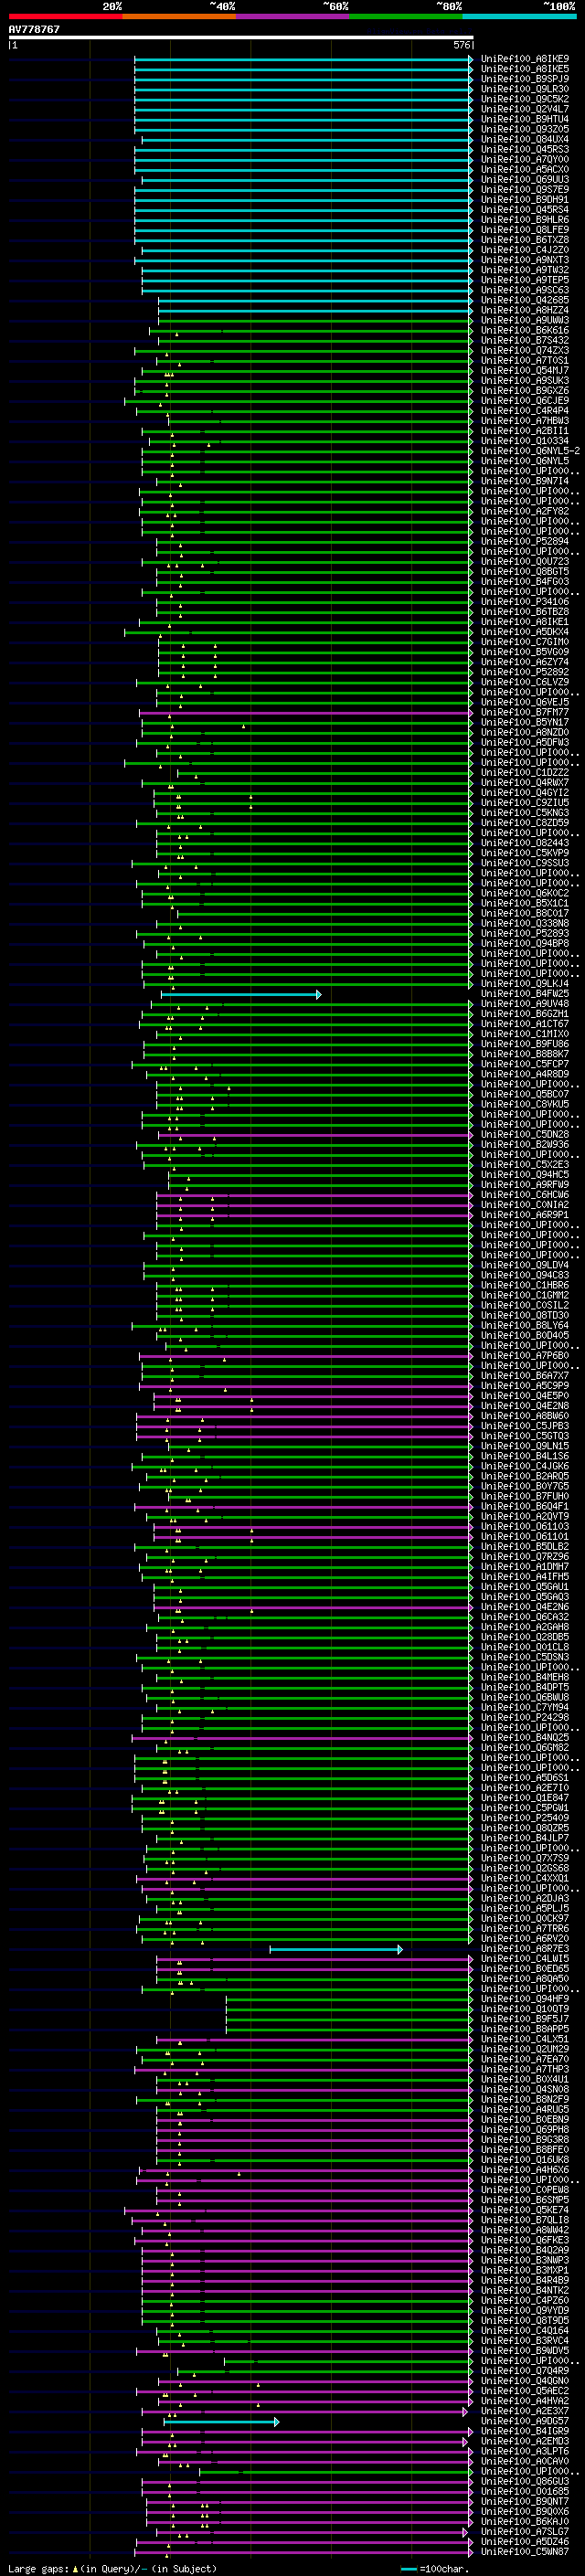
Task: Click the UniRef100_Q9LDV4 label
Action: pos(525,1265)
